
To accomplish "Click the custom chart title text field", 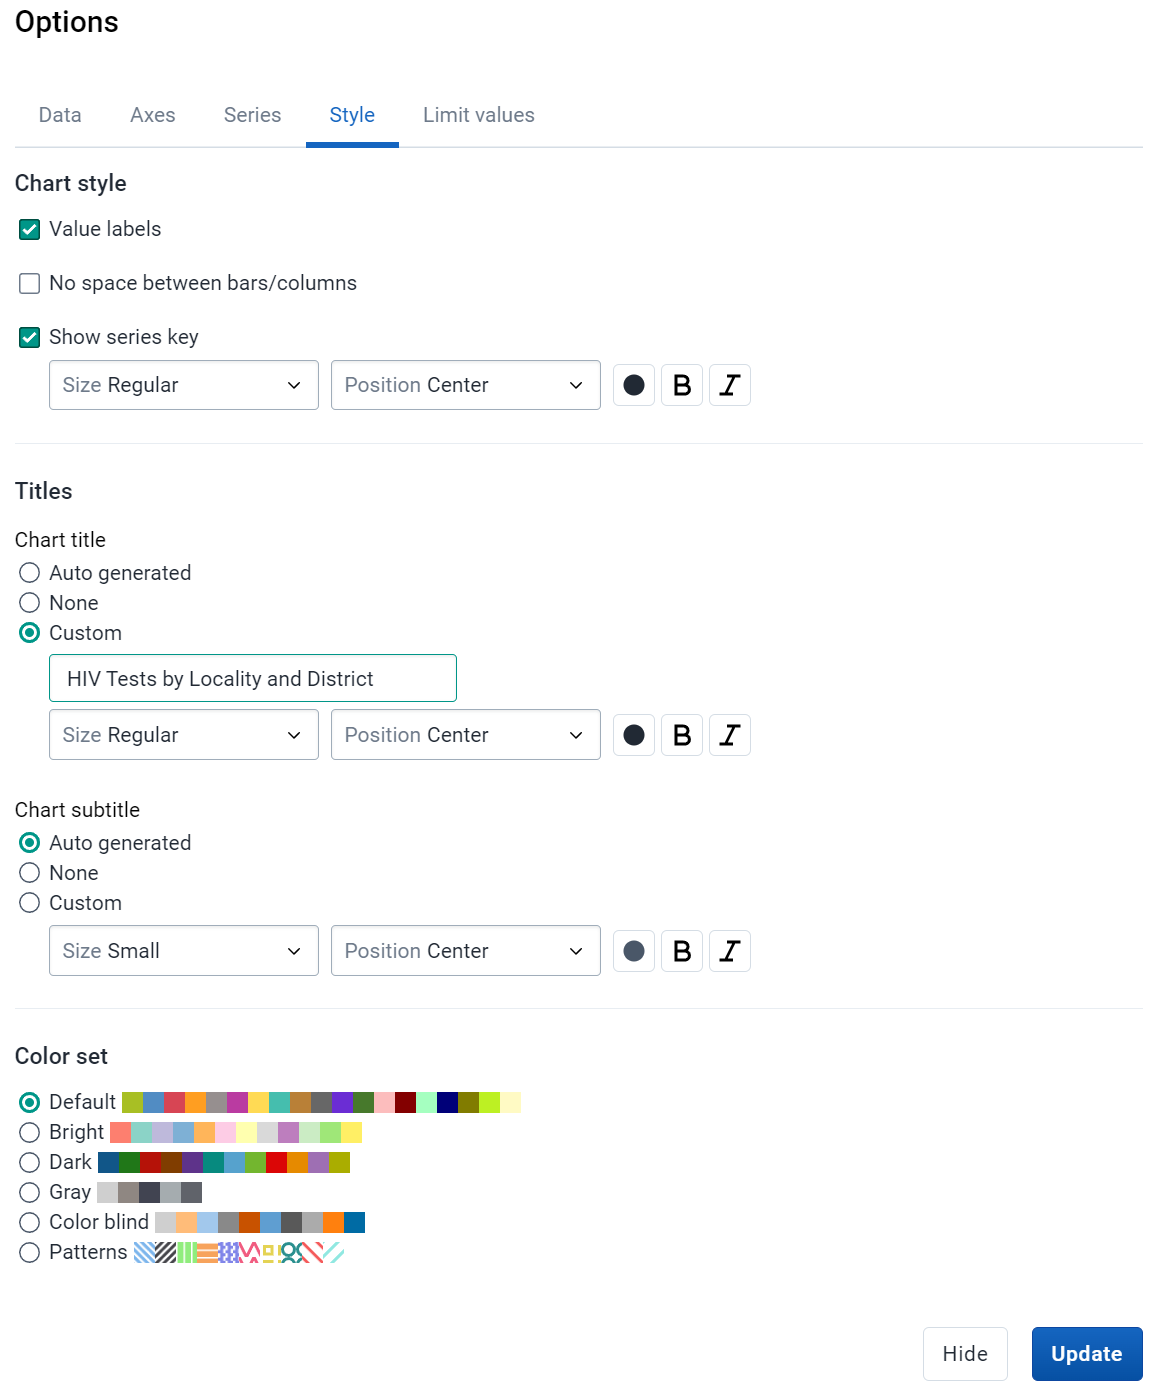I will tap(253, 678).
